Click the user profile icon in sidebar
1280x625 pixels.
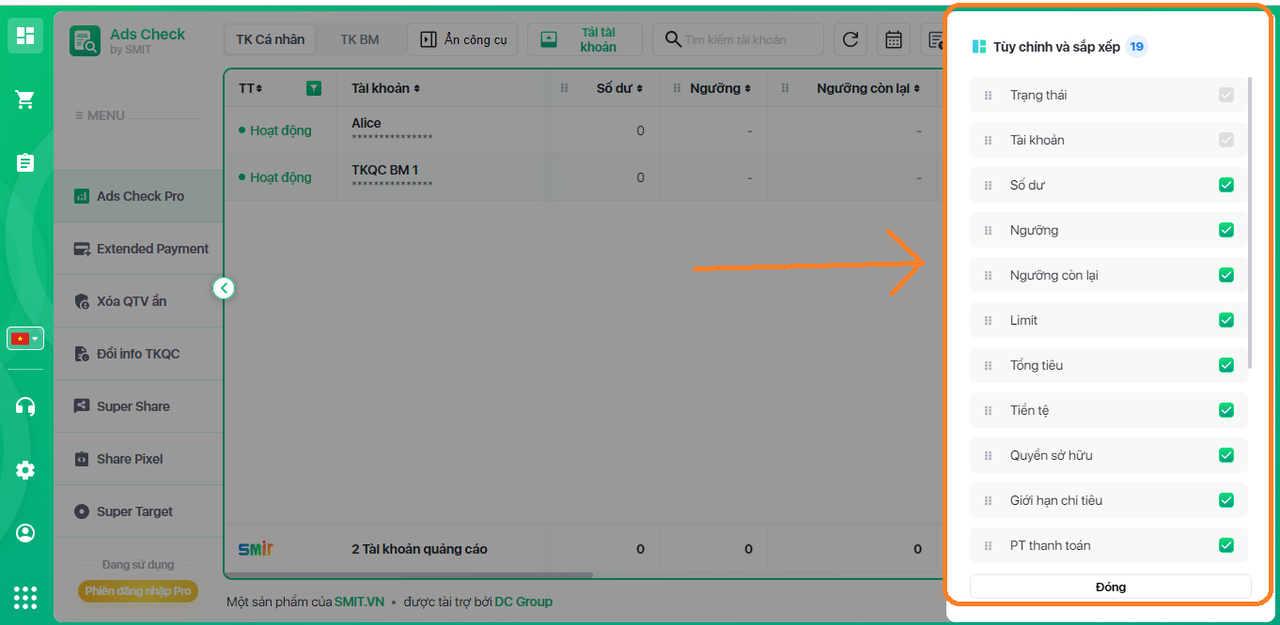click(25, 533)
